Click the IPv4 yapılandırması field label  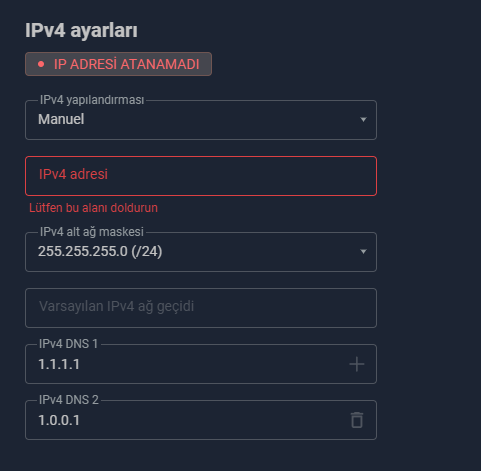coord(92,100)
